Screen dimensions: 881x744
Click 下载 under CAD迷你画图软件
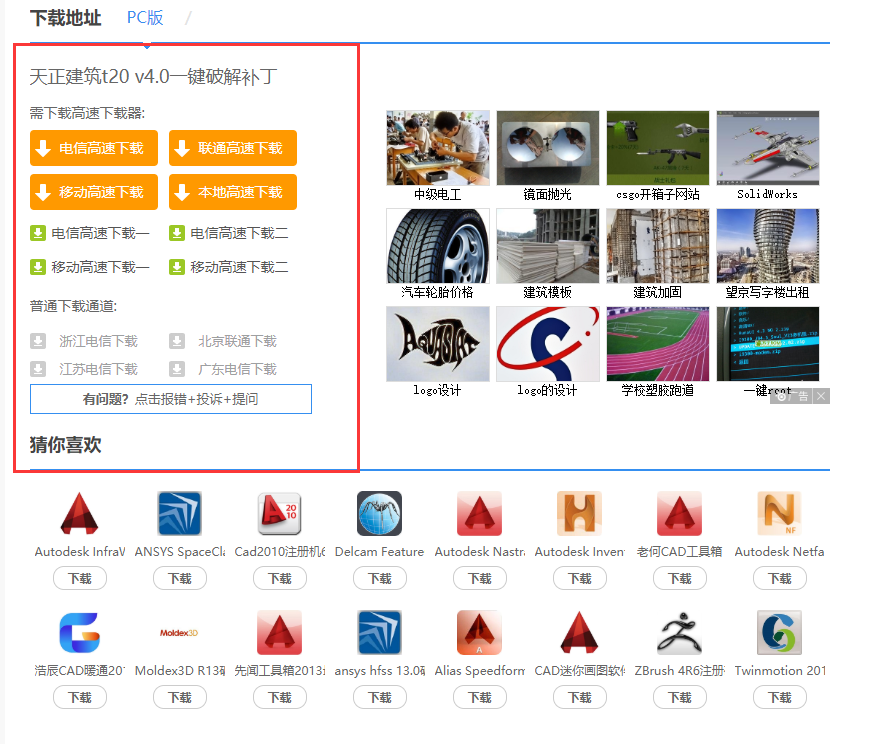click(x=580, y=697)
